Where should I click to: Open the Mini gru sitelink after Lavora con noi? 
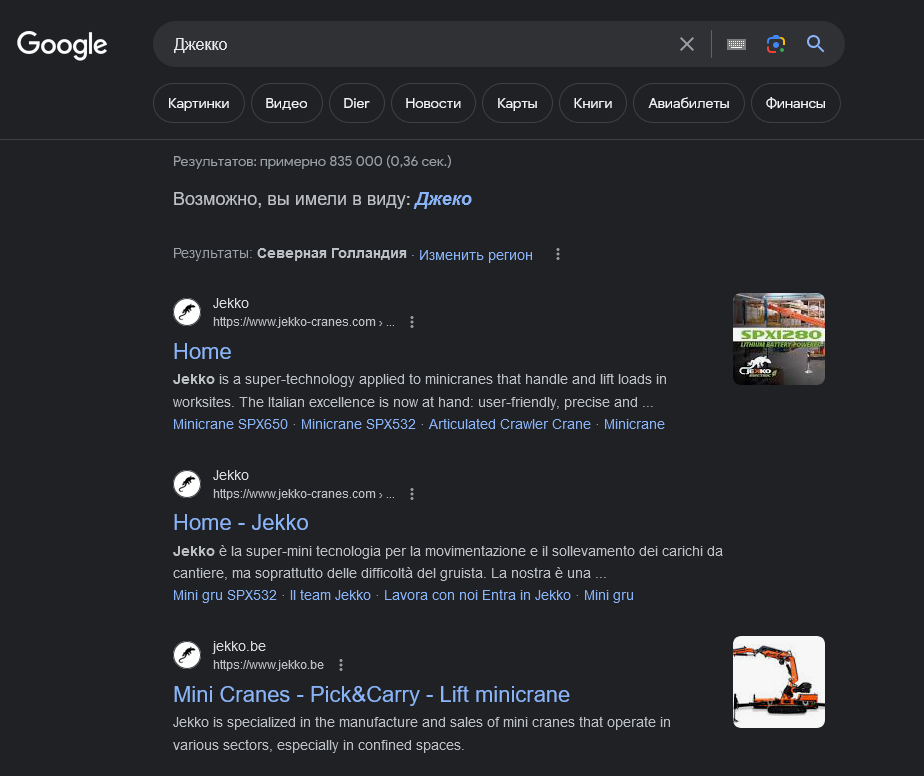click(609, 595)
